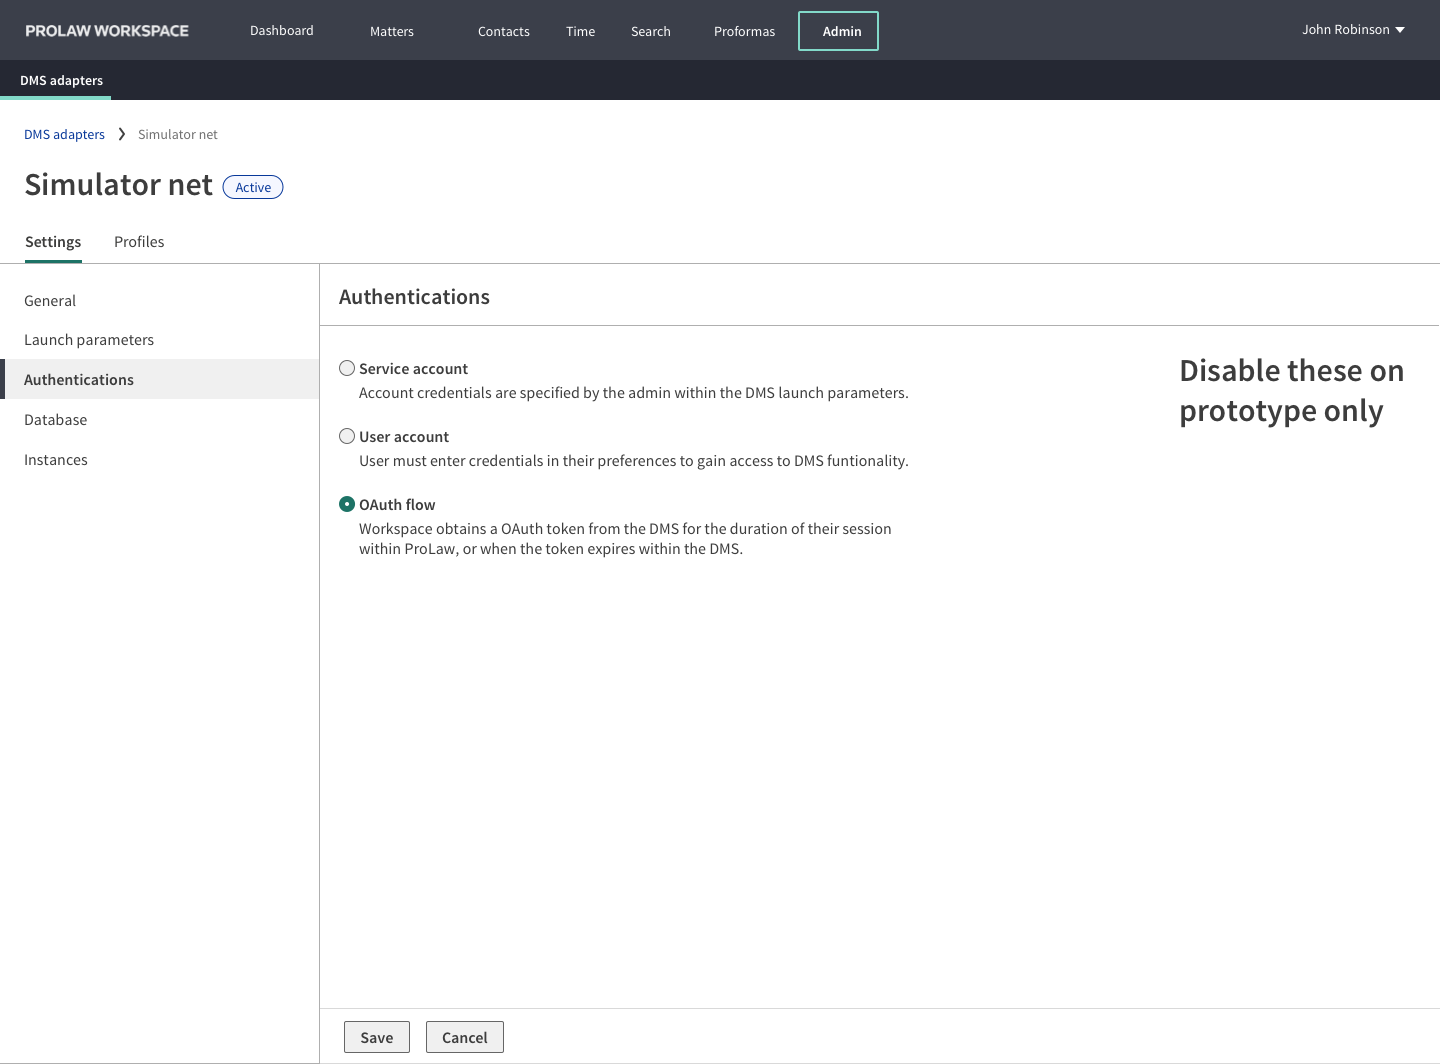Click the breadcrumb chevron after DMS adapters

click(x=121, y=133)
